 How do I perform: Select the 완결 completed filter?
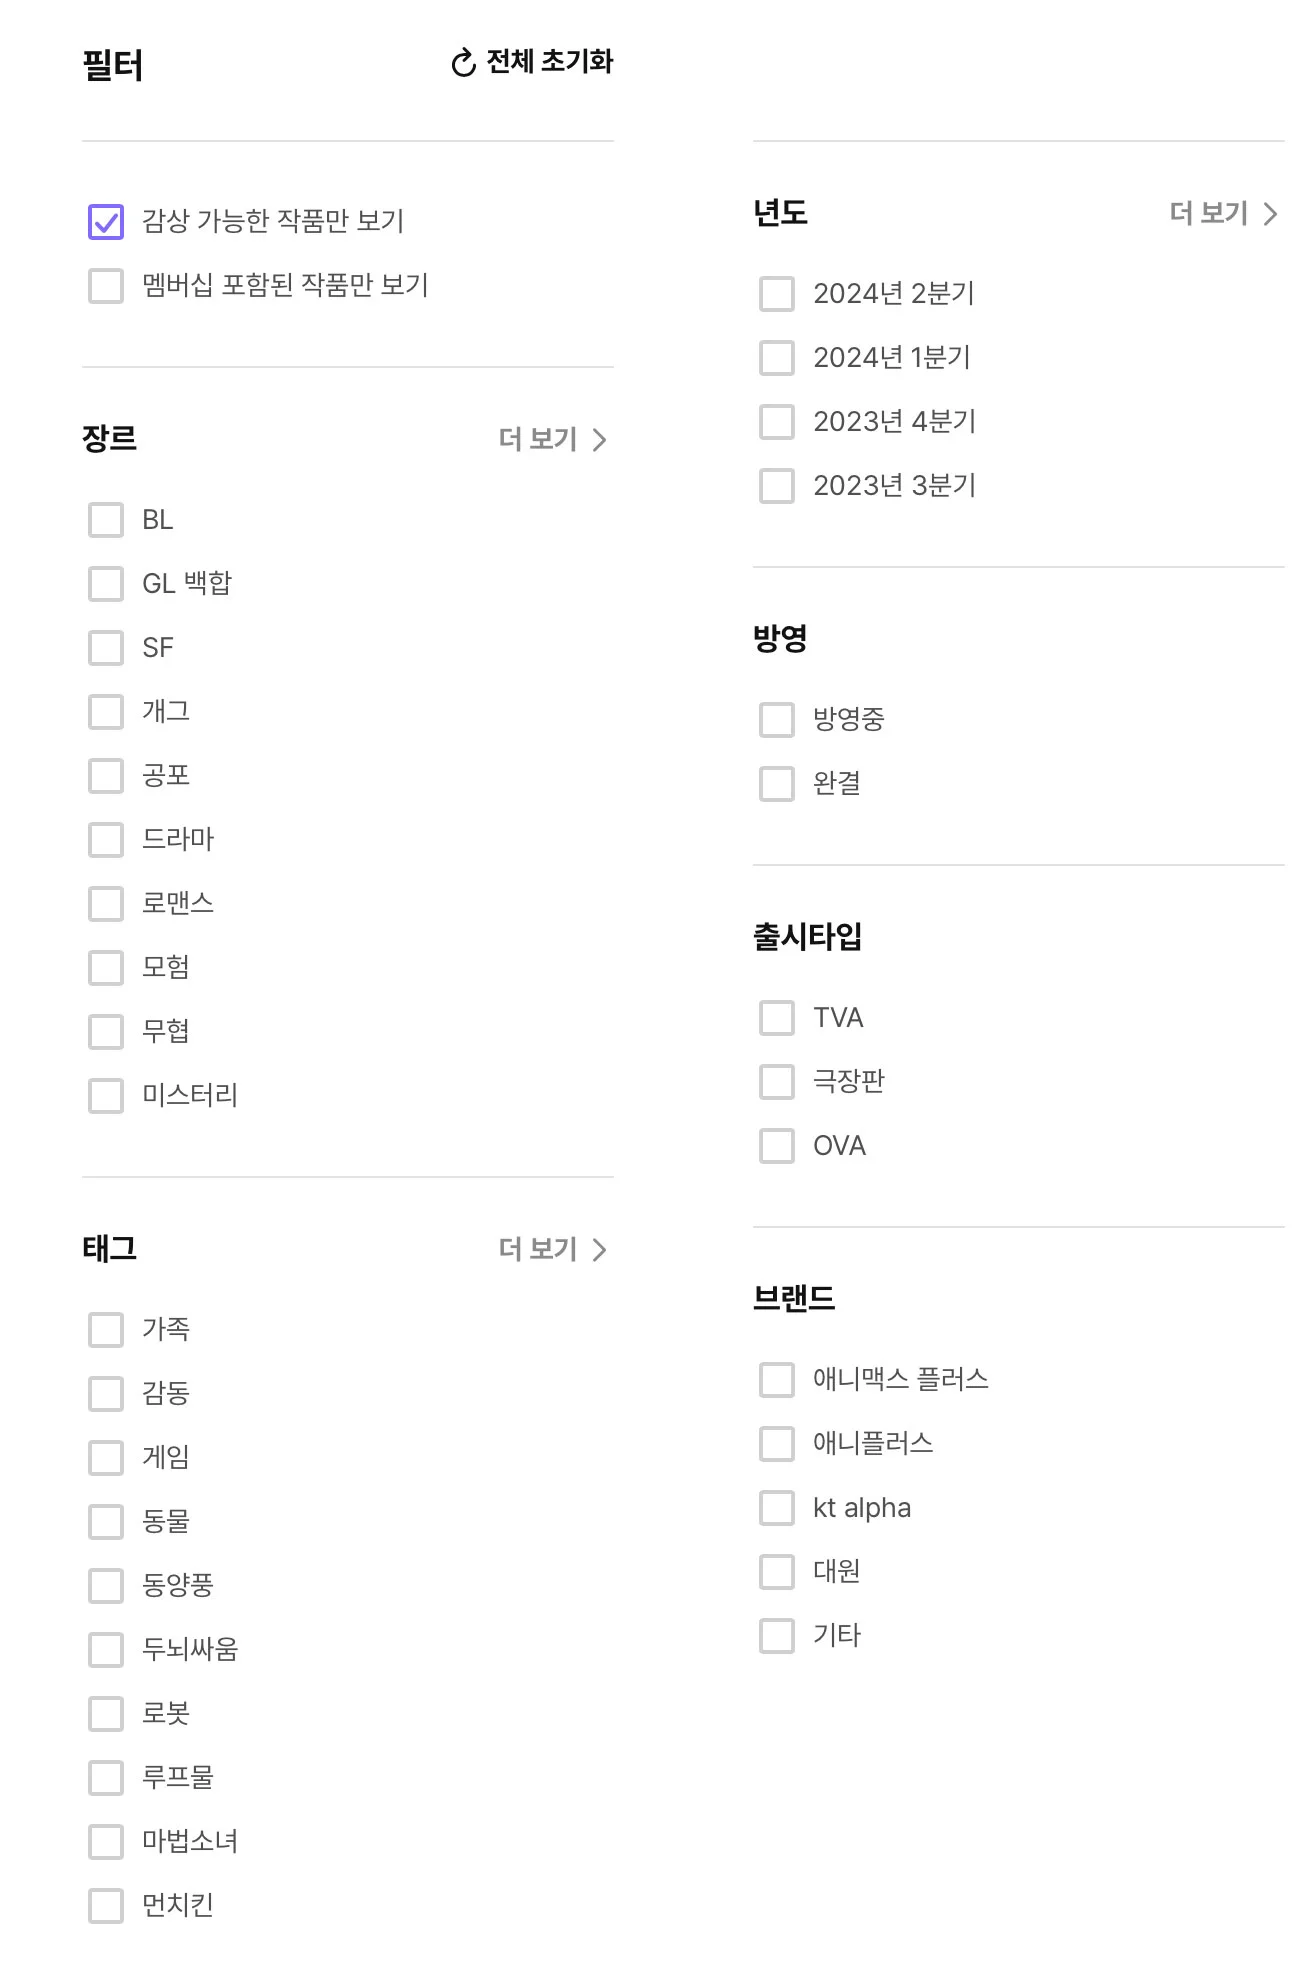(776, 785)
